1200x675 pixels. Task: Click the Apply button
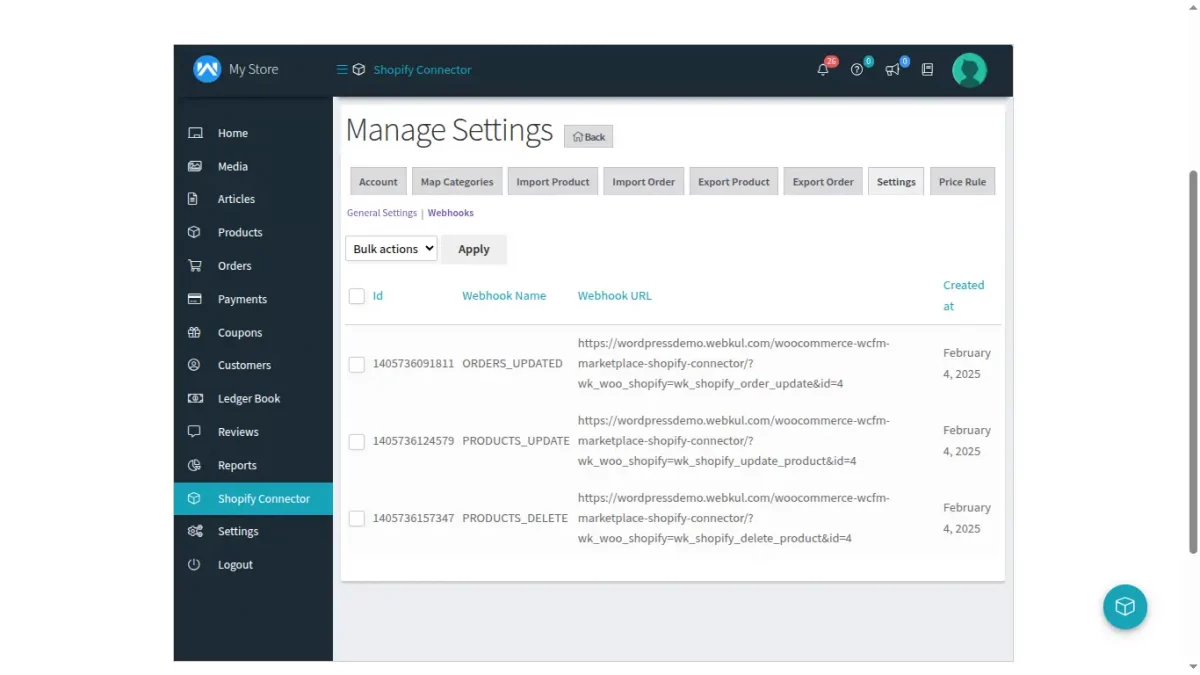pos(473,248)
